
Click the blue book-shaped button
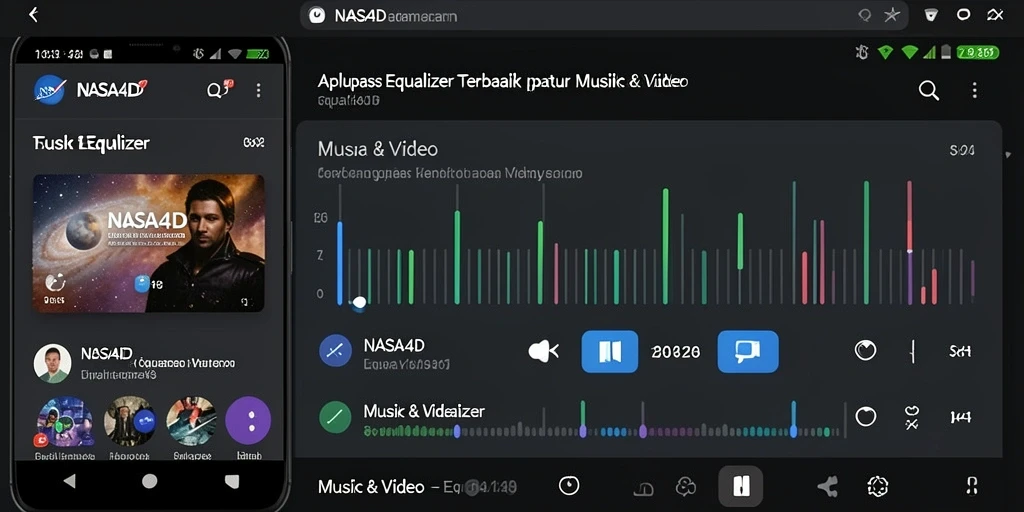(x=610, y=351)
